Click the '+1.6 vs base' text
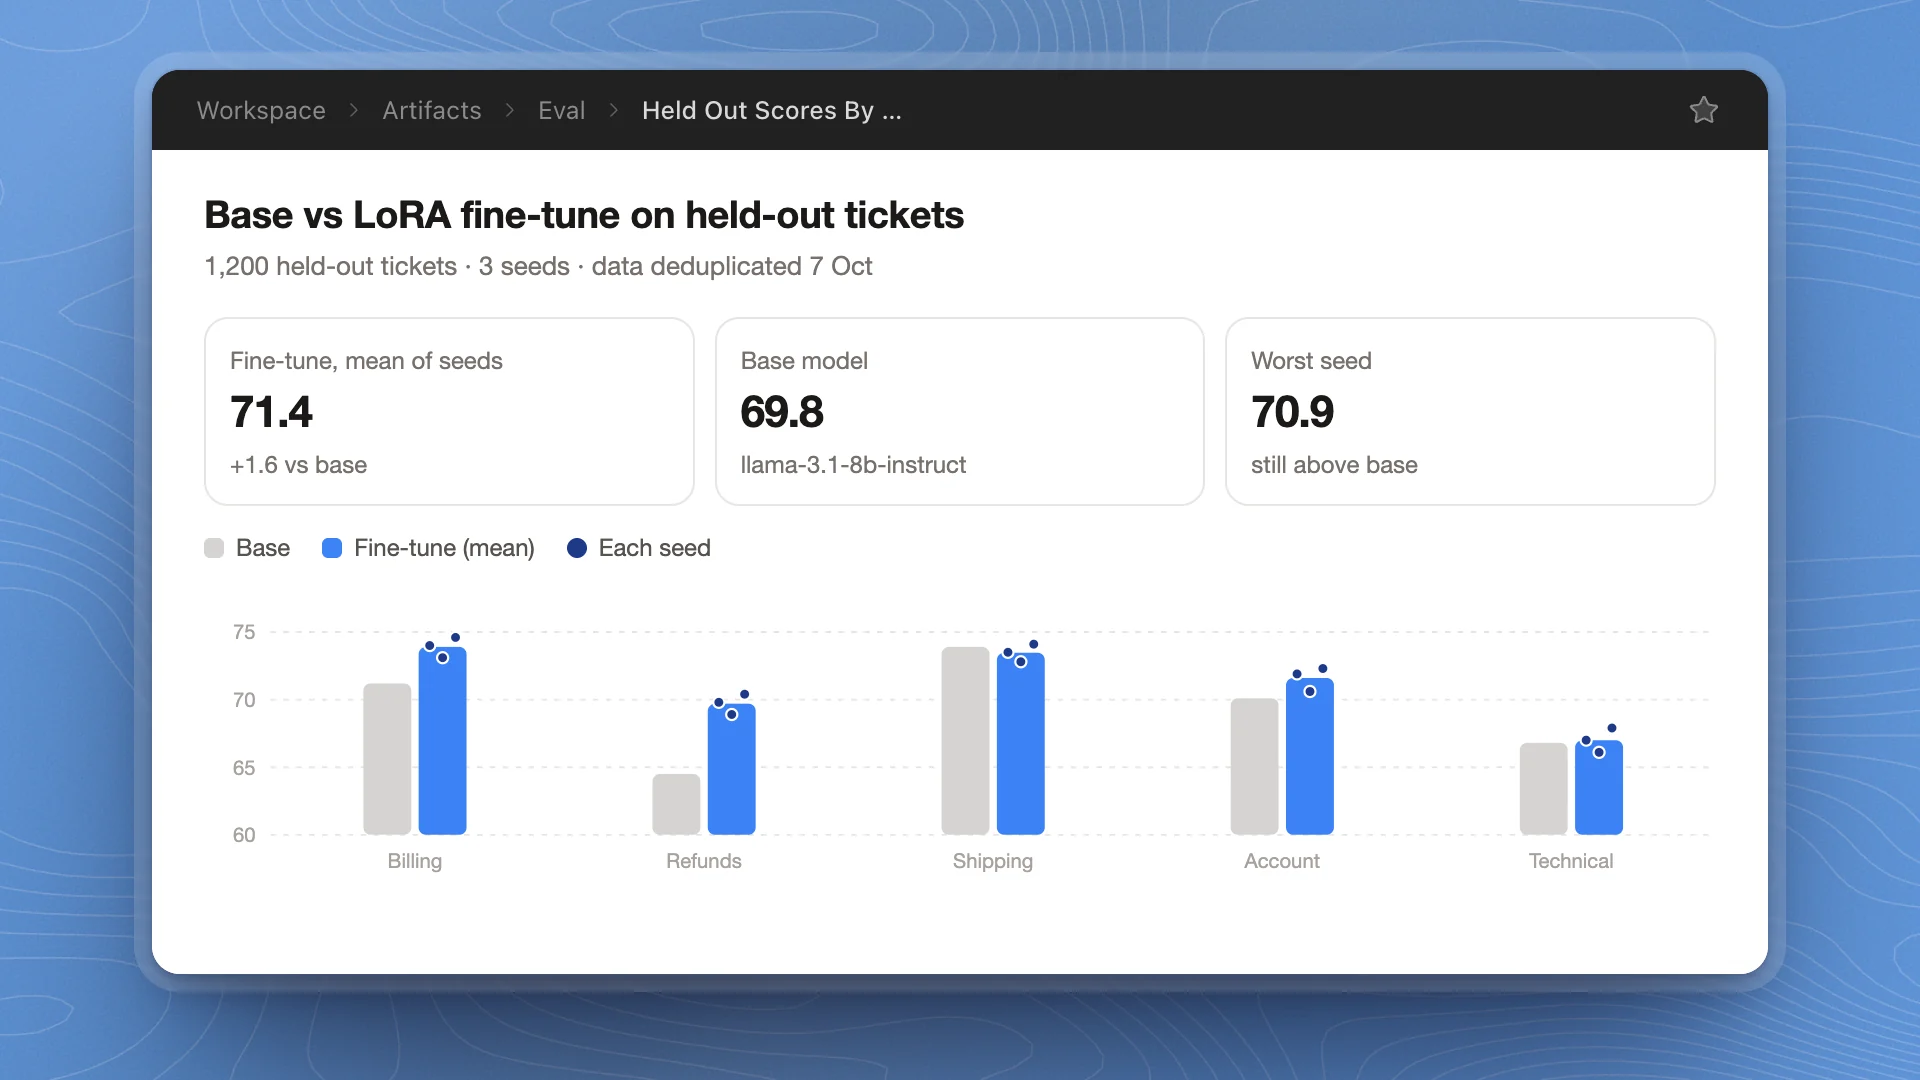Viewport: 1920px width, 1080px height. coord(298,465)
